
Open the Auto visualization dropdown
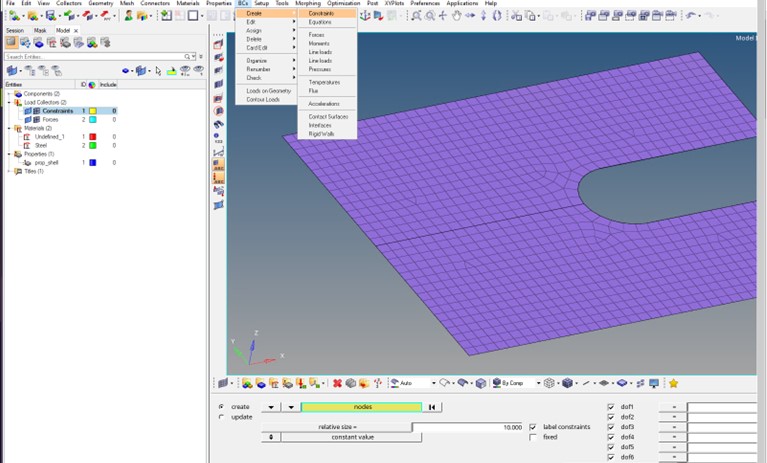(433, 383)
